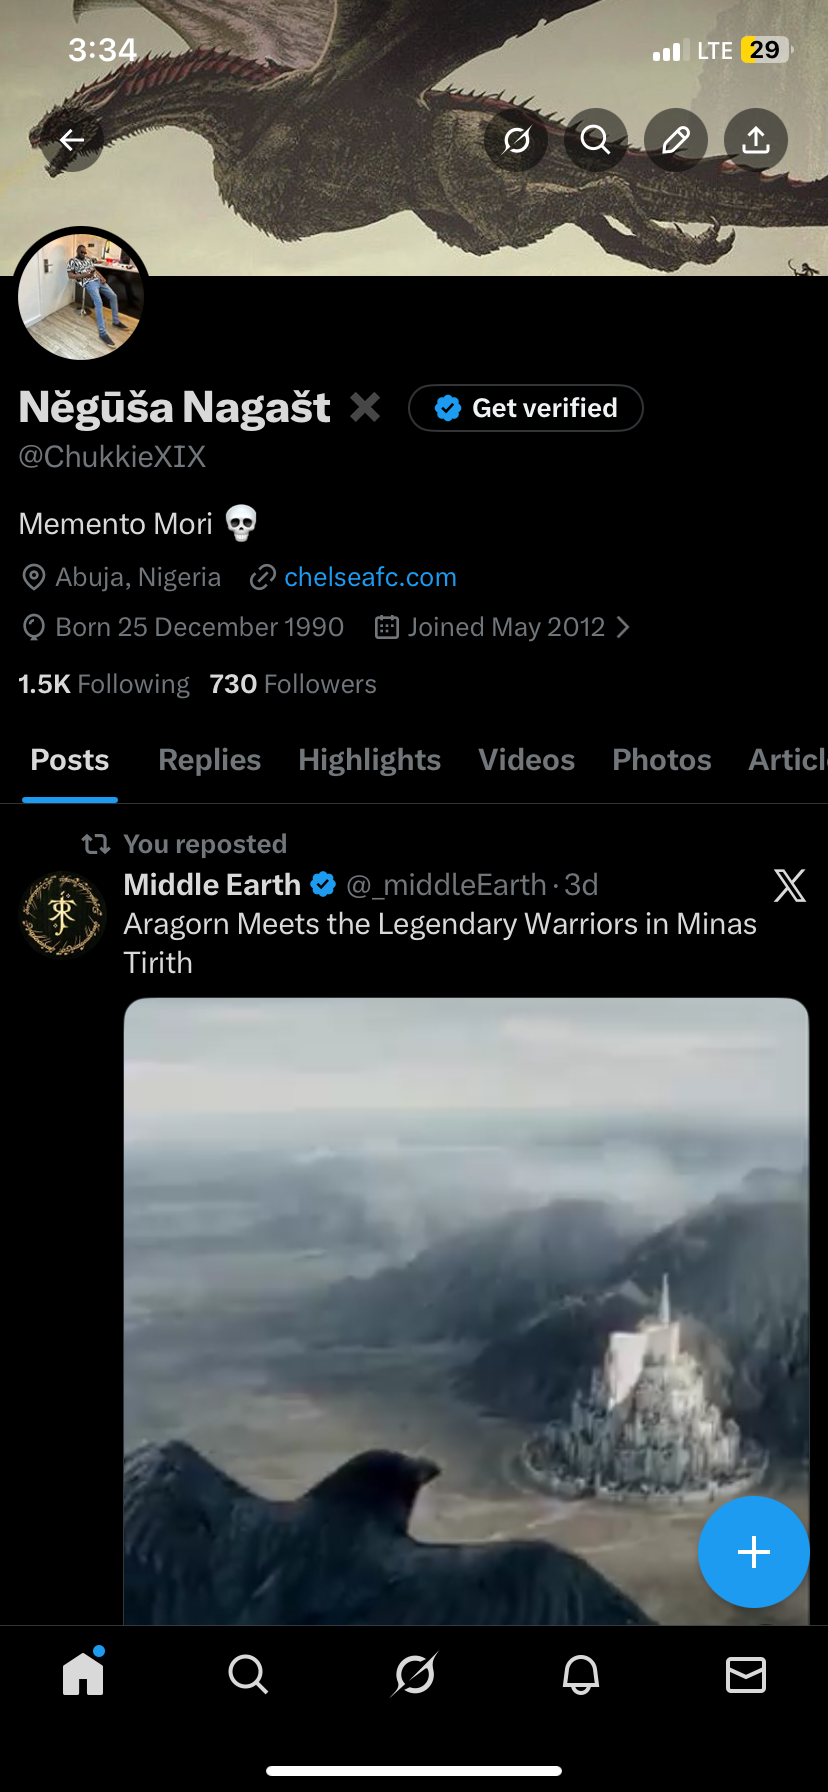Show the Photos tab
This screenshot has width=828, height=1792.
click(x=661, y=760)
